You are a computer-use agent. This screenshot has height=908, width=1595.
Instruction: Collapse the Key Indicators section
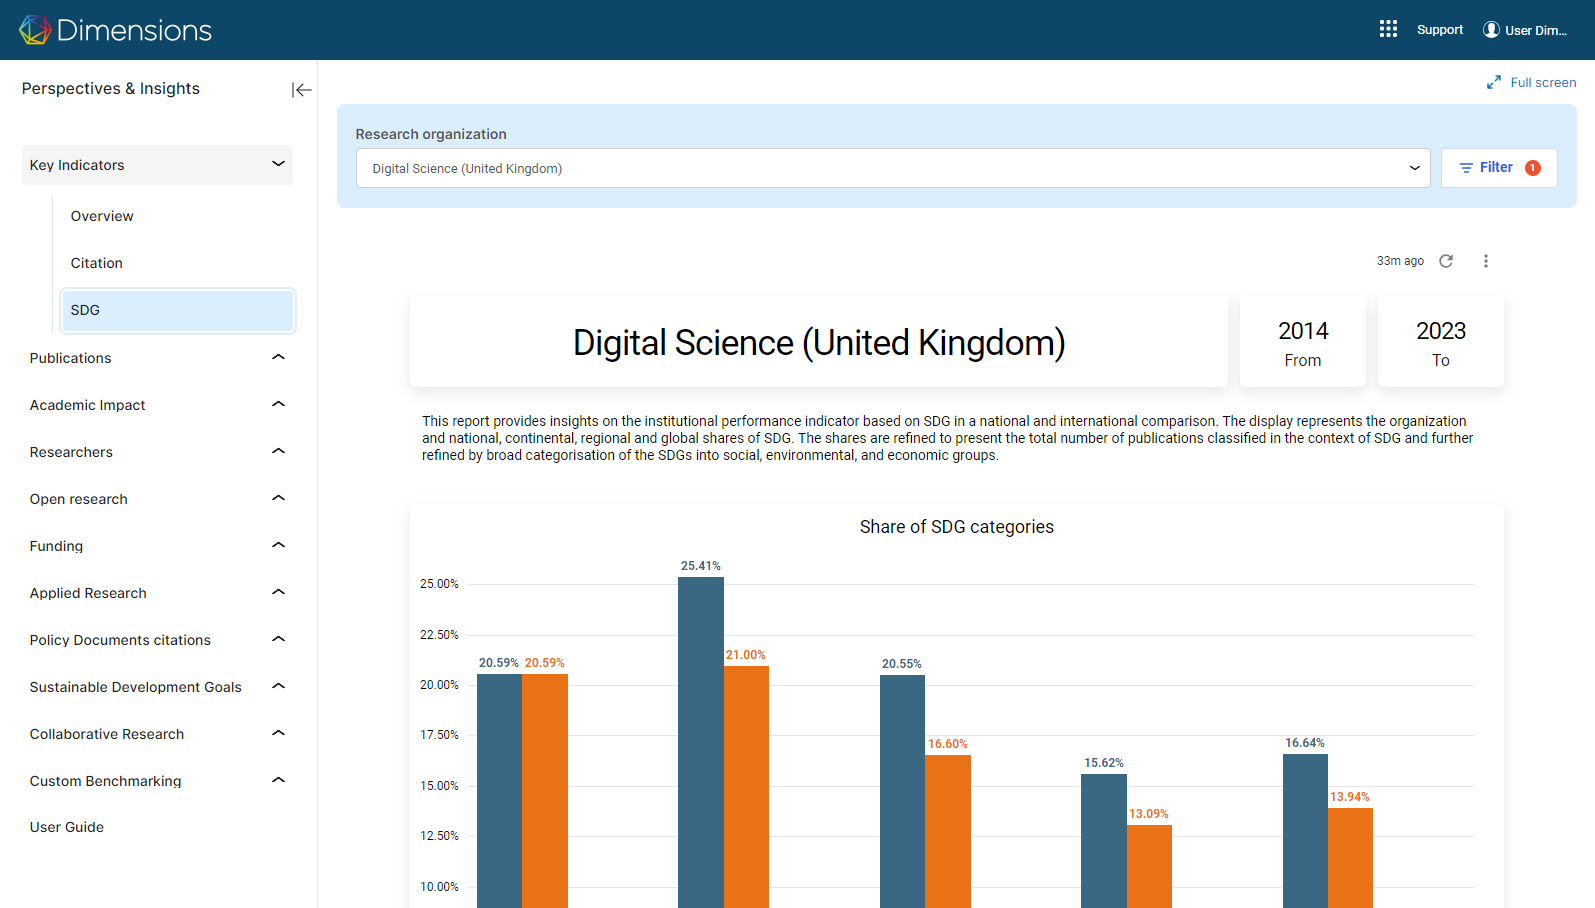157,165
